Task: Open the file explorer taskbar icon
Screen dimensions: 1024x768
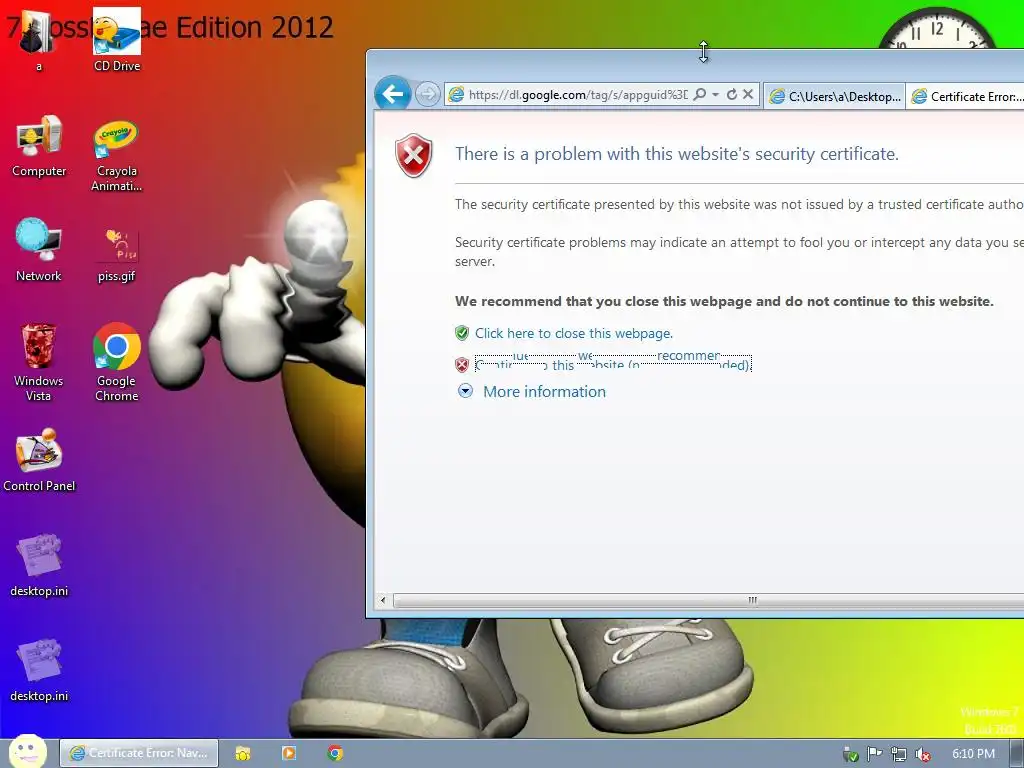Action: pos(243,753)
